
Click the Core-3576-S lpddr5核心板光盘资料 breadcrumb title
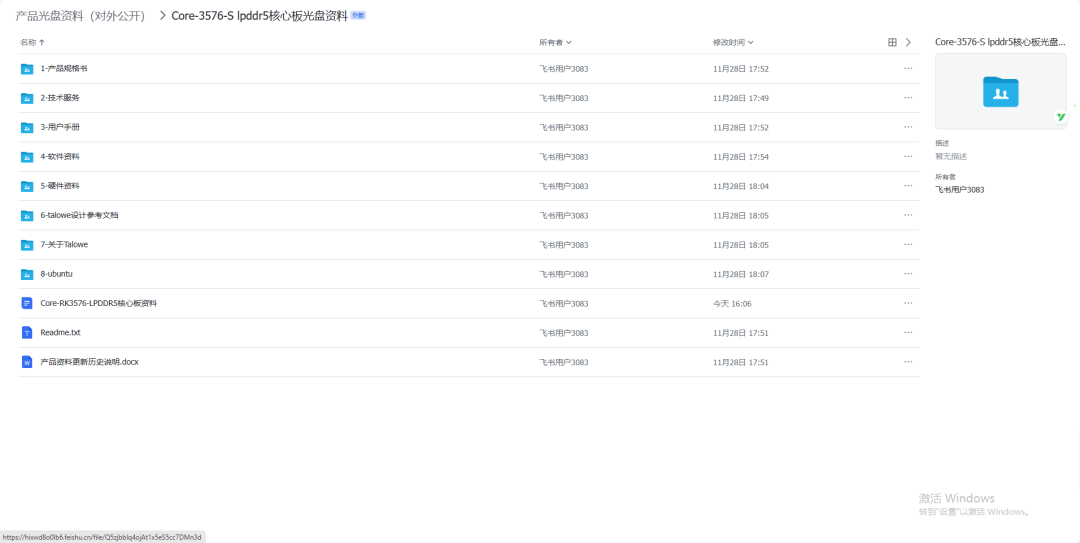tap(260, 16)
